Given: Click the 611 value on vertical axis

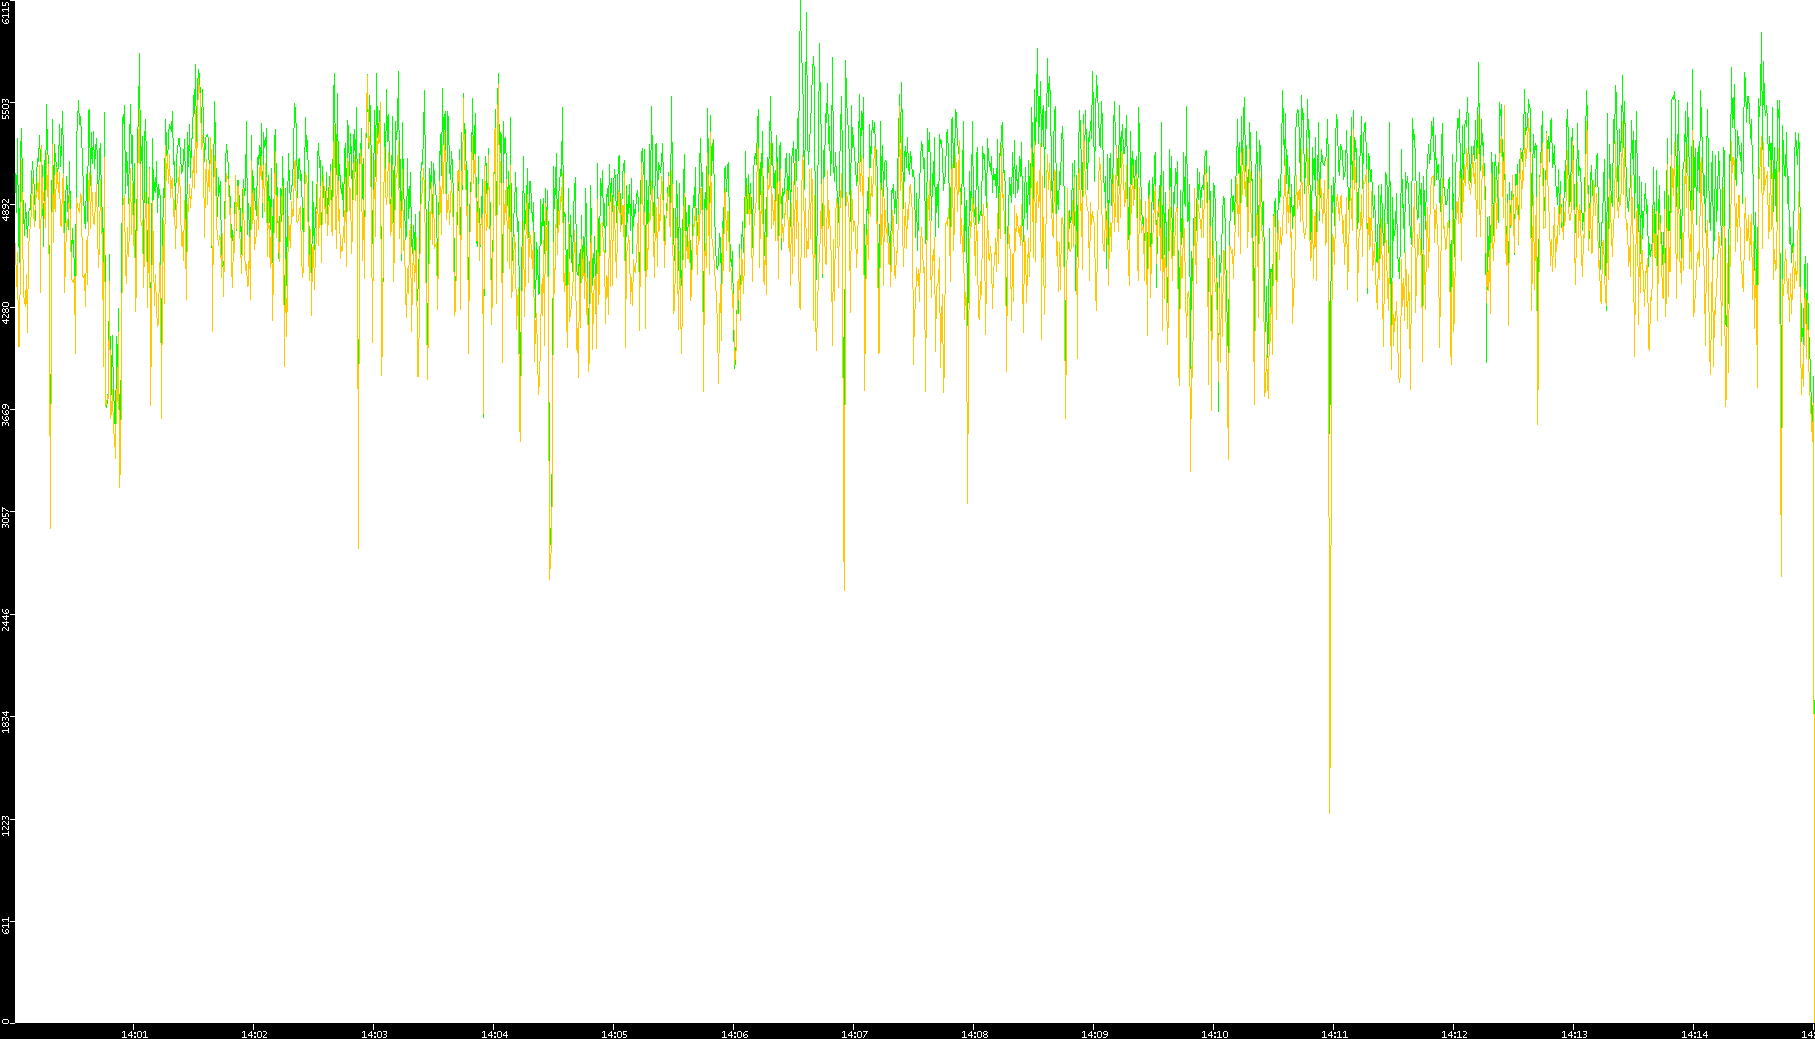Looking at the screenshot, I should (x=7, y=925).
